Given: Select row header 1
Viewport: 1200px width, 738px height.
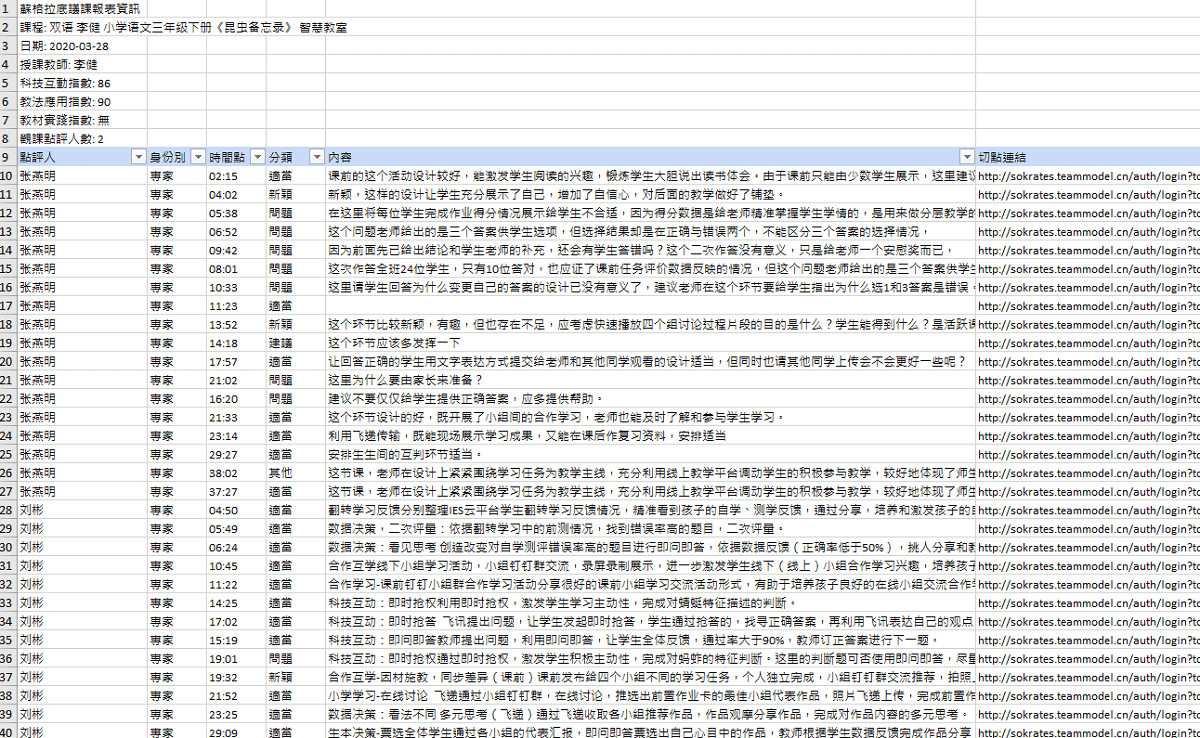Looking at the screenshot, I should pos(8,8).
